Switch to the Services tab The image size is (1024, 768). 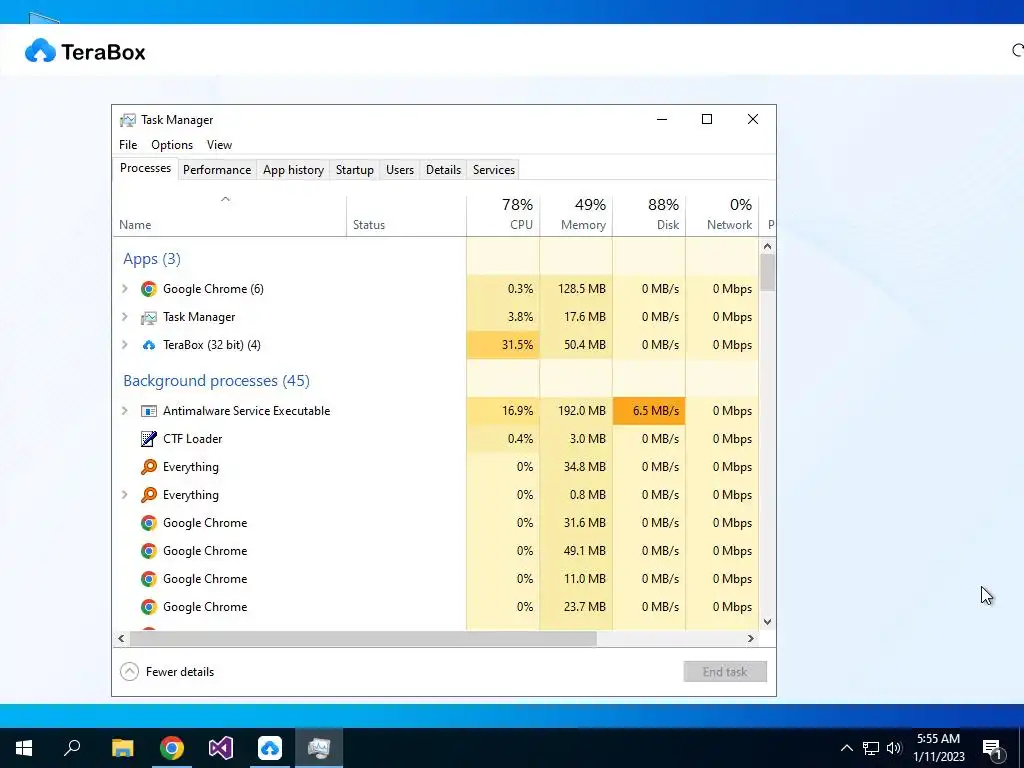494,170
